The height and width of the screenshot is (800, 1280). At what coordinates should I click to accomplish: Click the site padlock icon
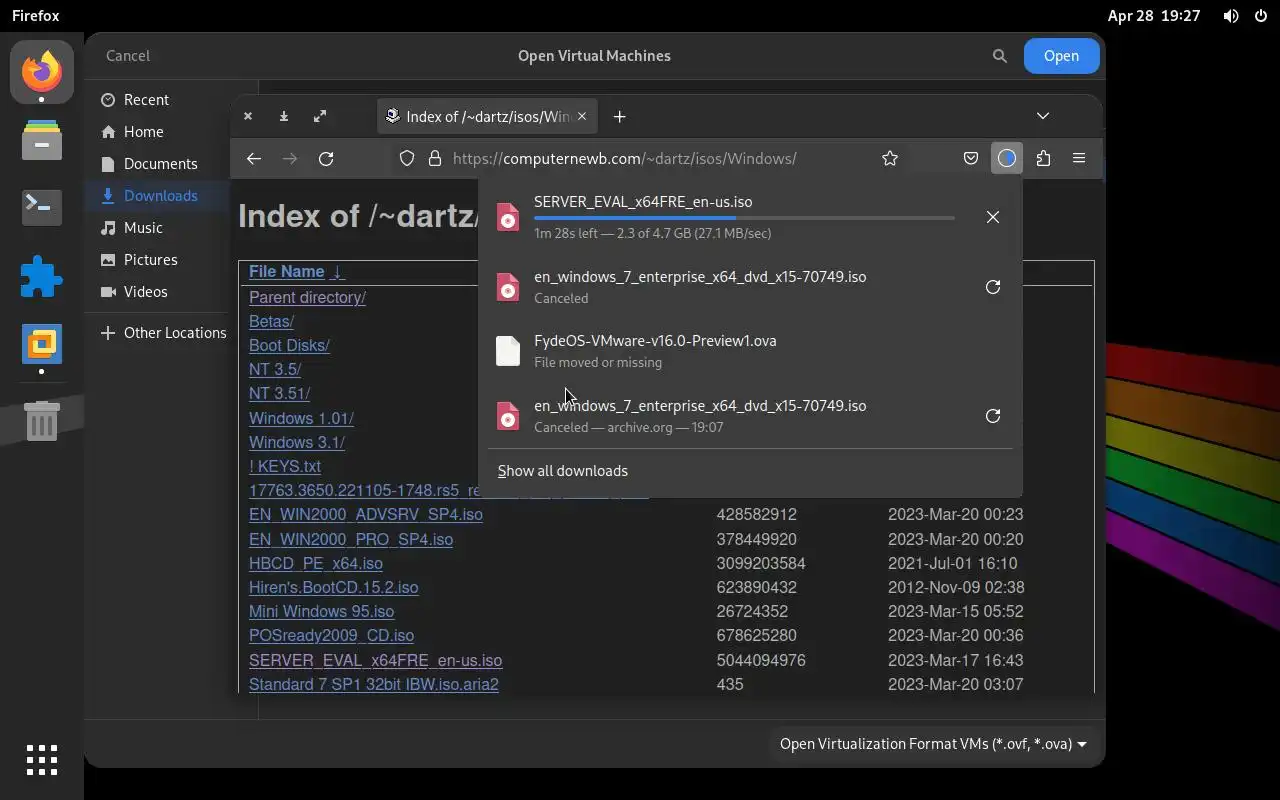tap(434, 158)
